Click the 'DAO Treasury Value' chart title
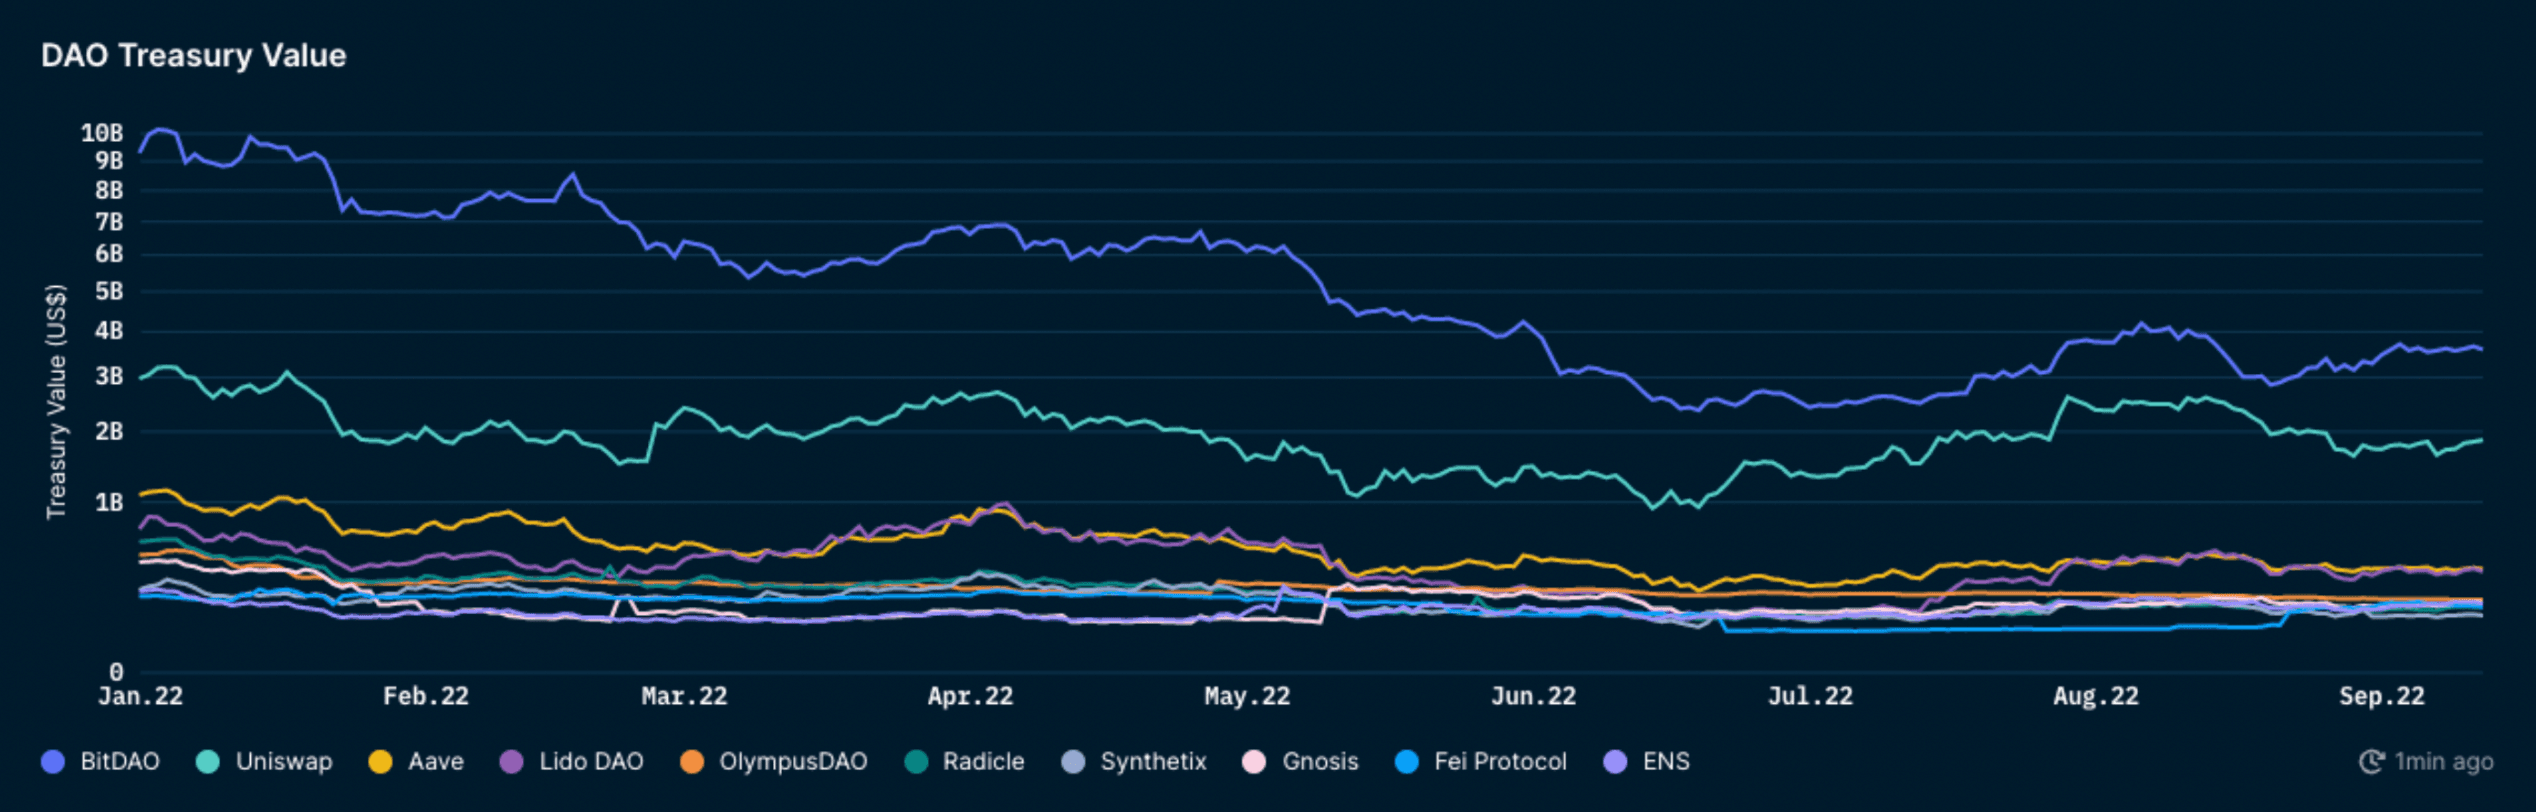The image size is (2536, 812). tap(193, 55)
